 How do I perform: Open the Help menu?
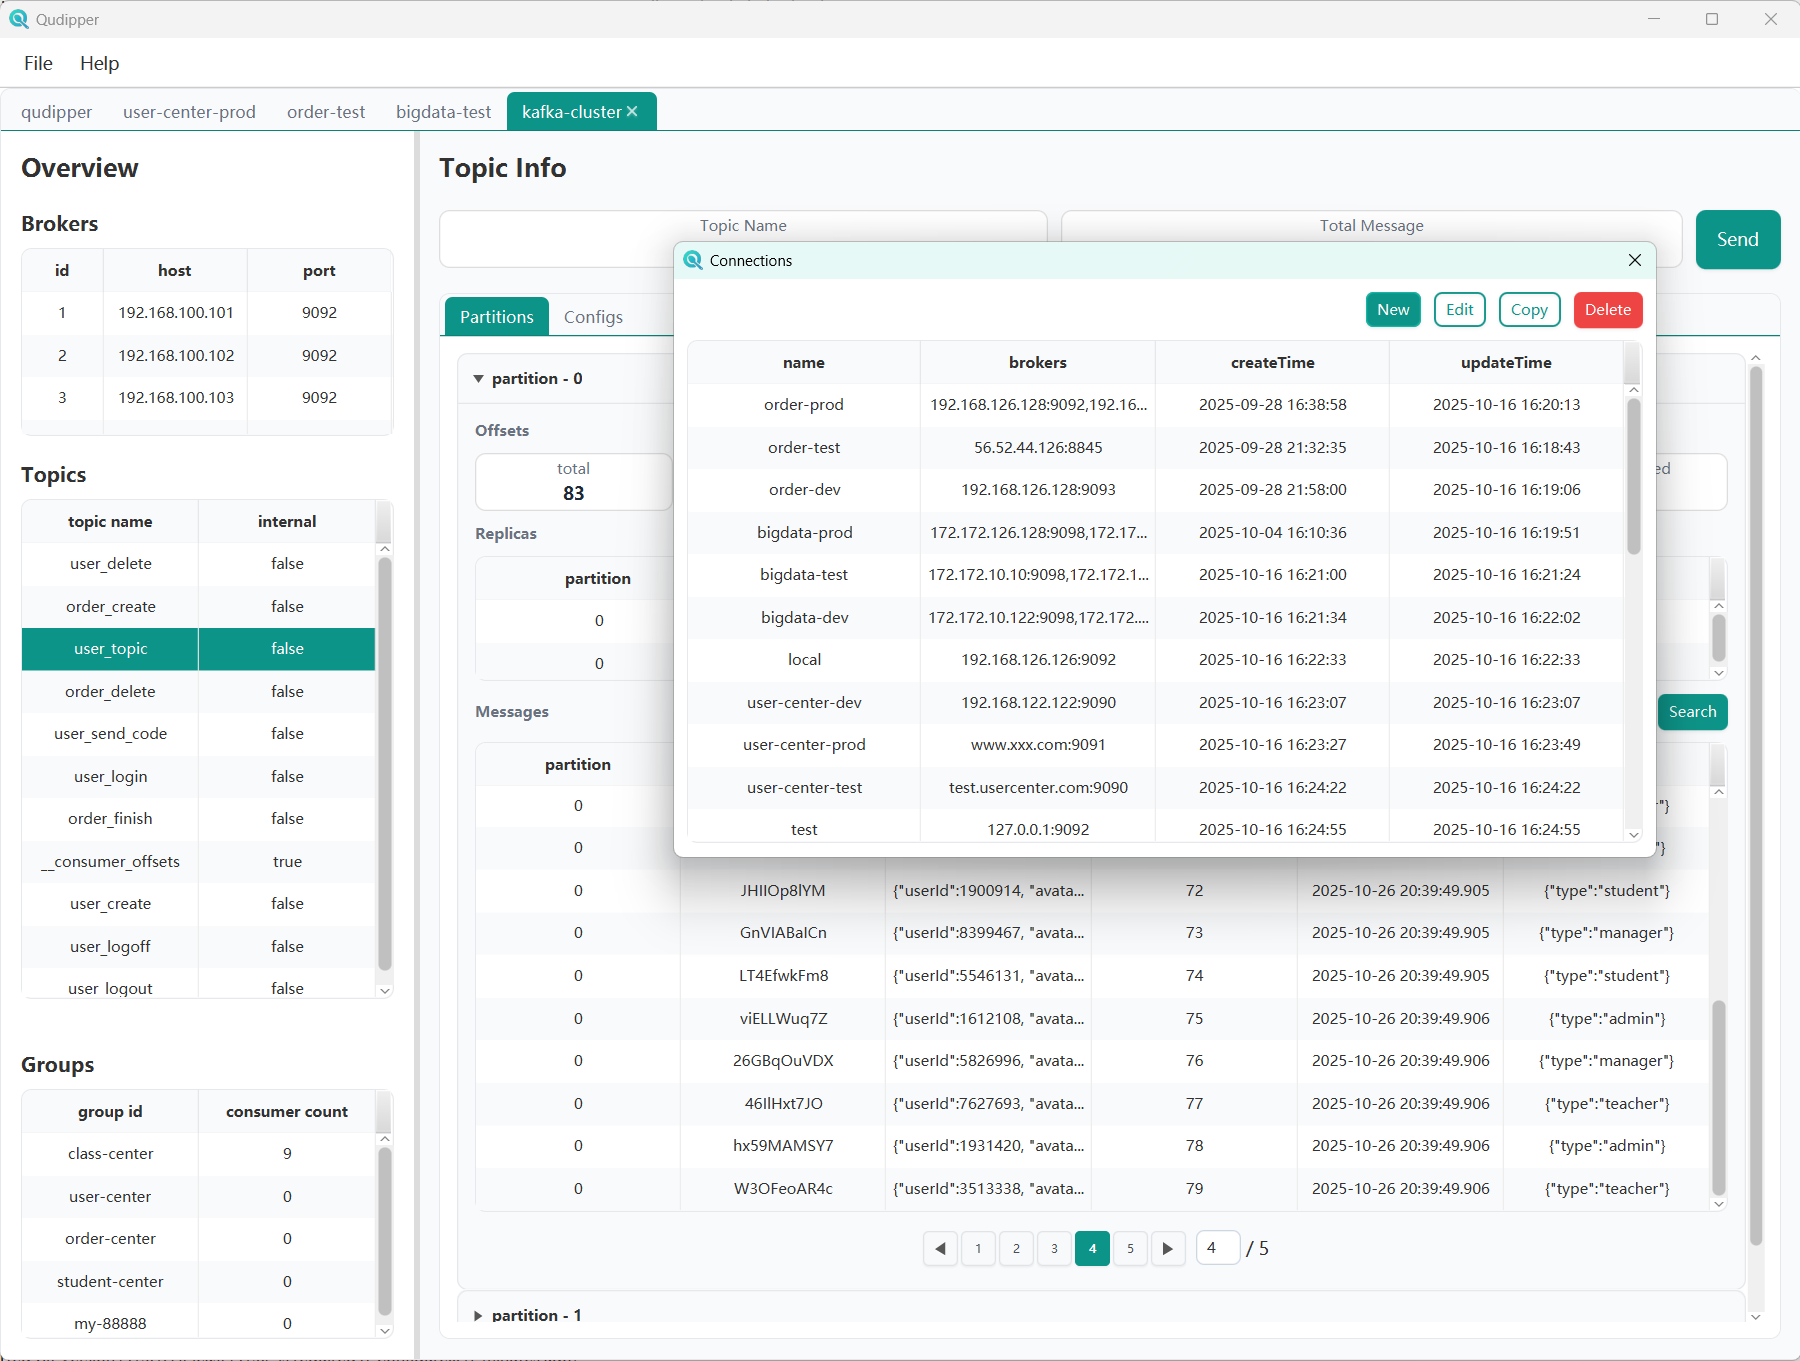99,63
